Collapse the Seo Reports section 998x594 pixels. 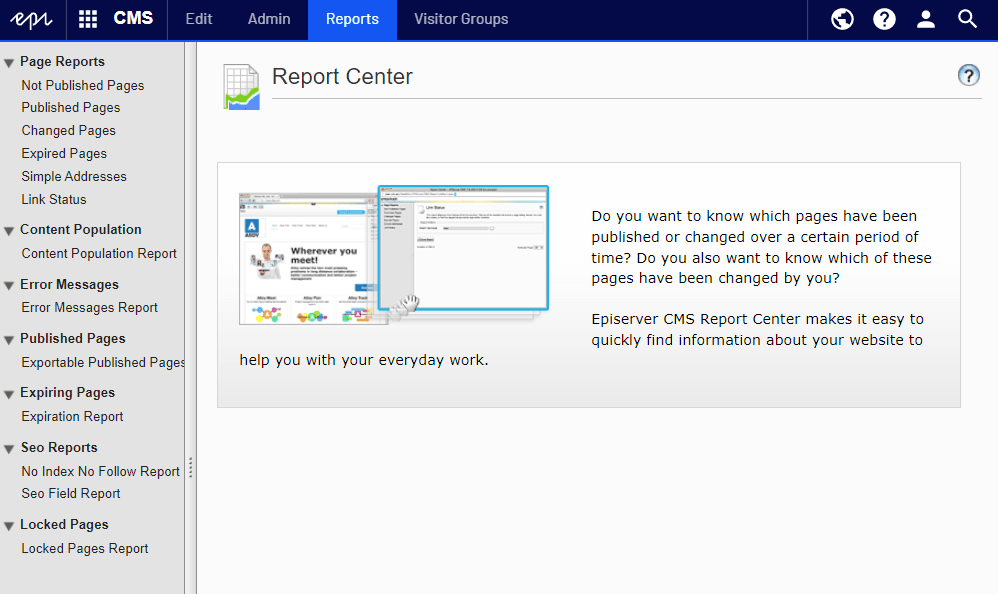pyautogui.click(x=9, y=449)
